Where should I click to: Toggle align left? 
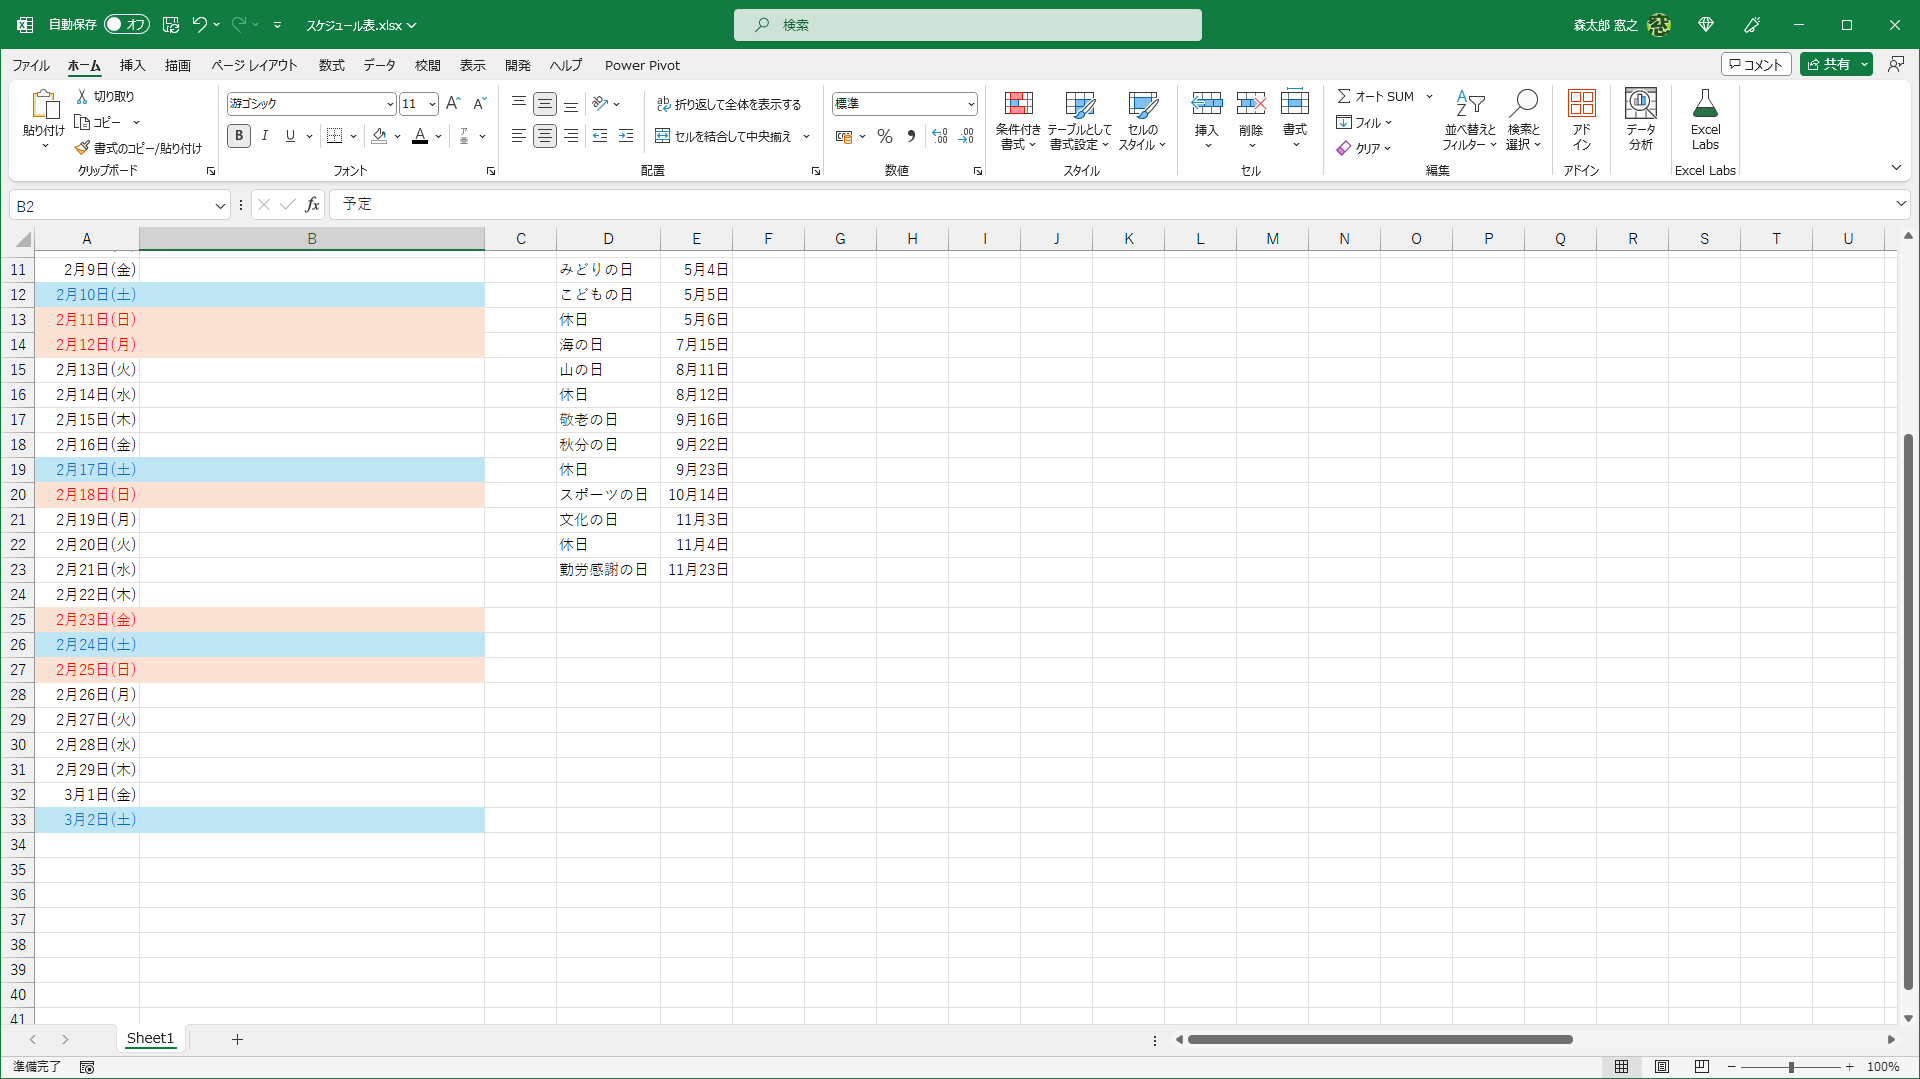(x=519, y=136)
